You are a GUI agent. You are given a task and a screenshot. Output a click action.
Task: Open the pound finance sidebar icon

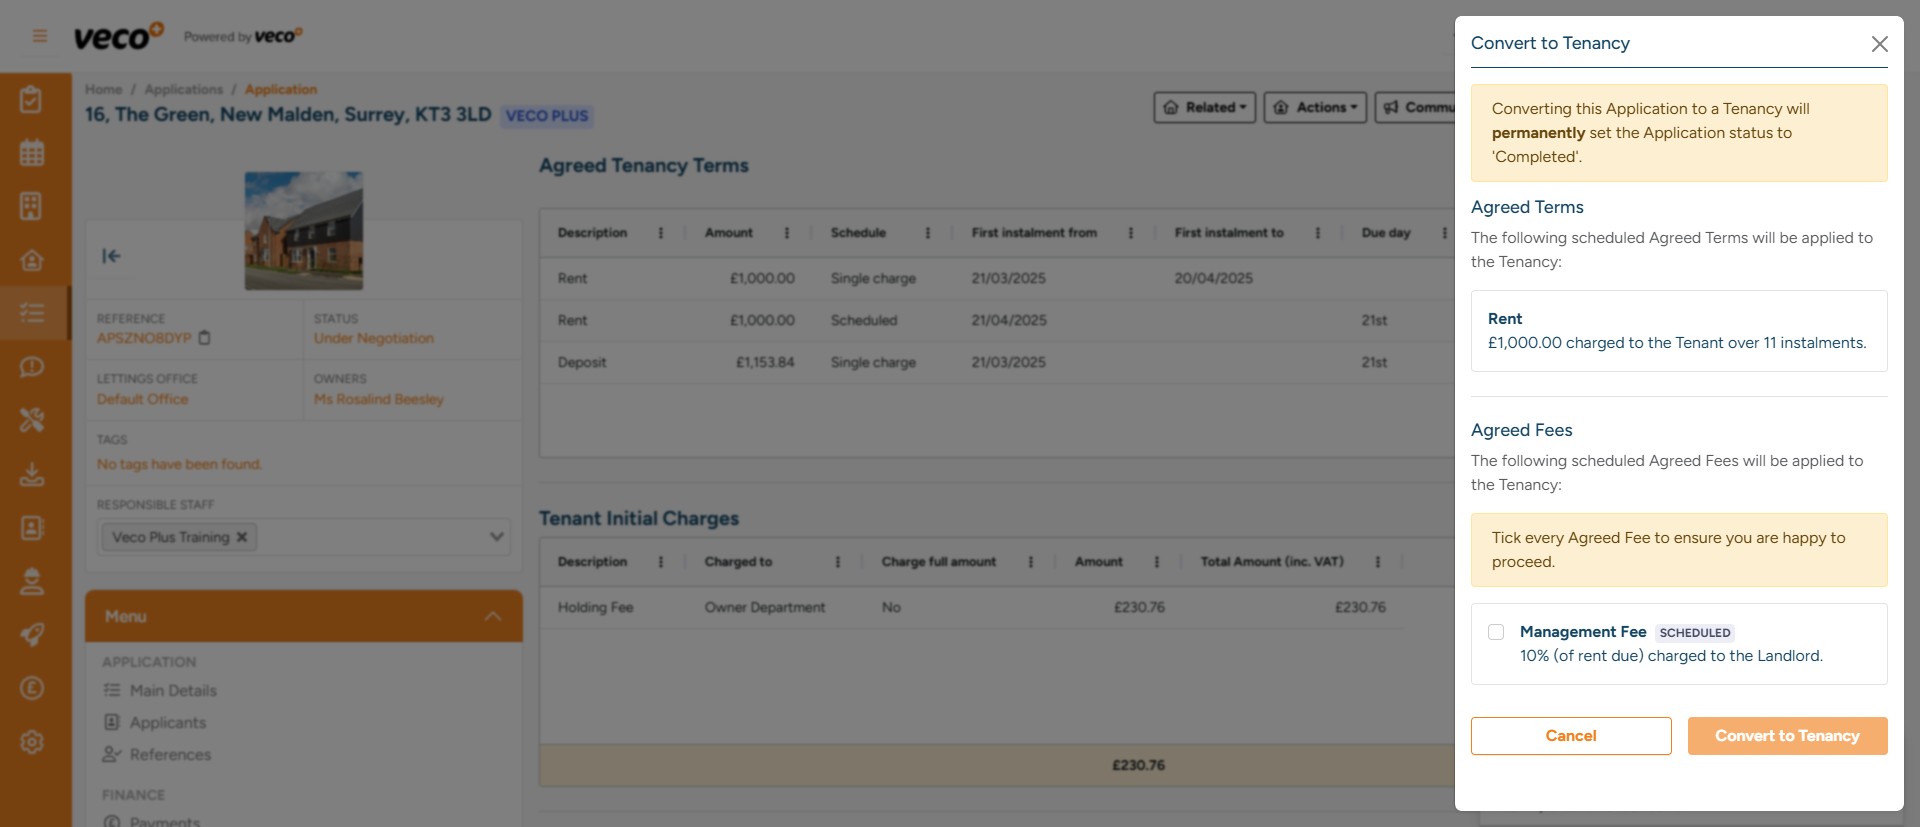32,688
